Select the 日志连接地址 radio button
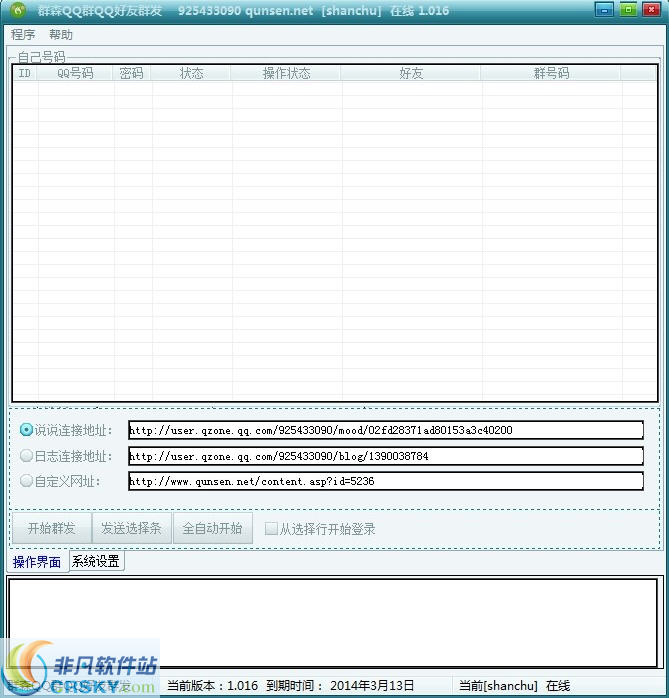Image resolution: width=669 pixels, height=698 pixels. click(x=26, y=455)
